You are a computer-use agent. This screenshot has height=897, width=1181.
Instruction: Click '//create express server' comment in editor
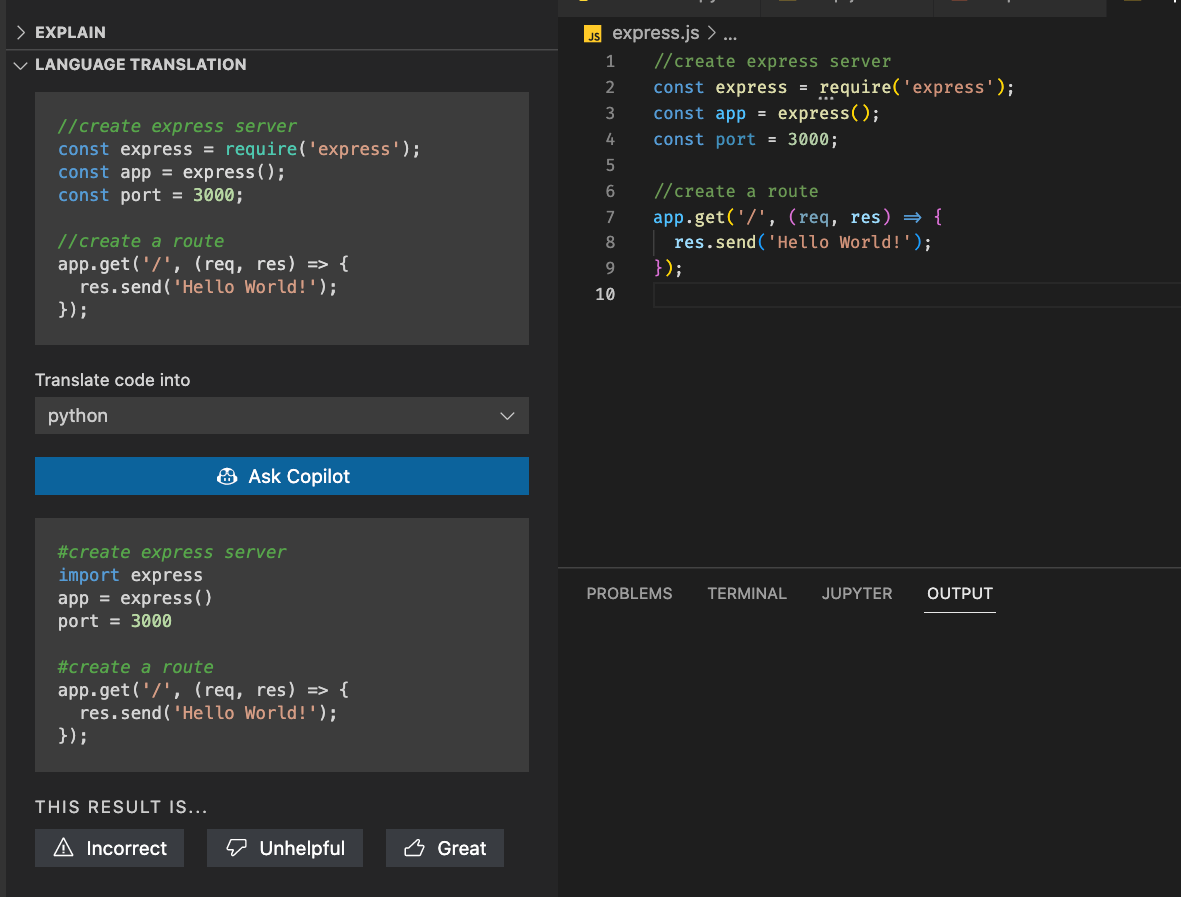pos(772,61)
